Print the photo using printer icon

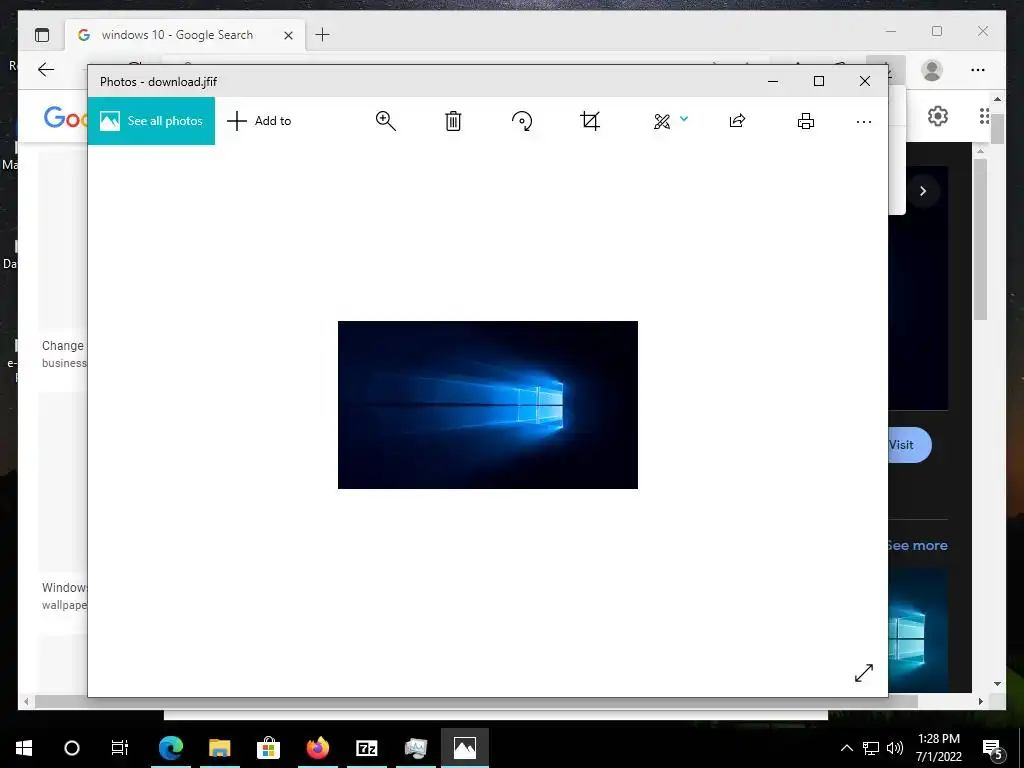(806, 121)
